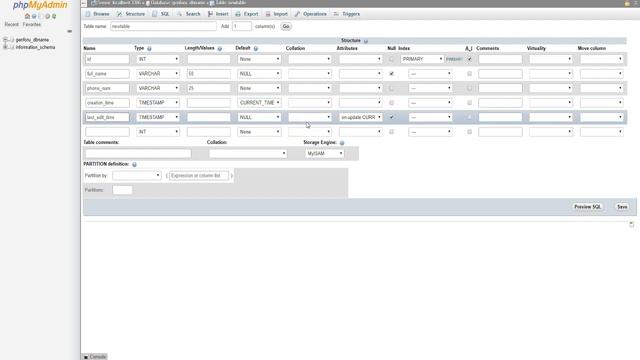Open Move column dropdown for id row

[601, 59]
